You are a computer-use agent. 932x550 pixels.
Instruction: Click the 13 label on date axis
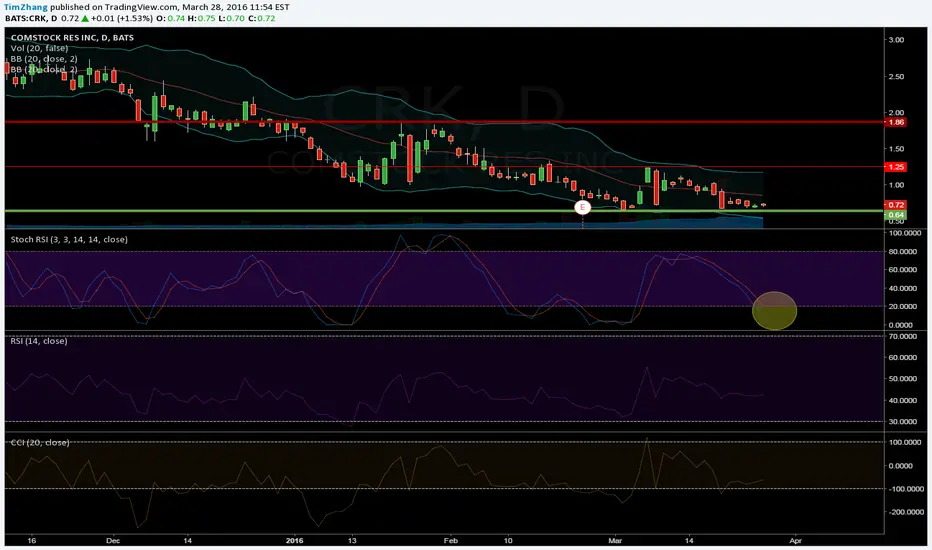coord(352,540)
